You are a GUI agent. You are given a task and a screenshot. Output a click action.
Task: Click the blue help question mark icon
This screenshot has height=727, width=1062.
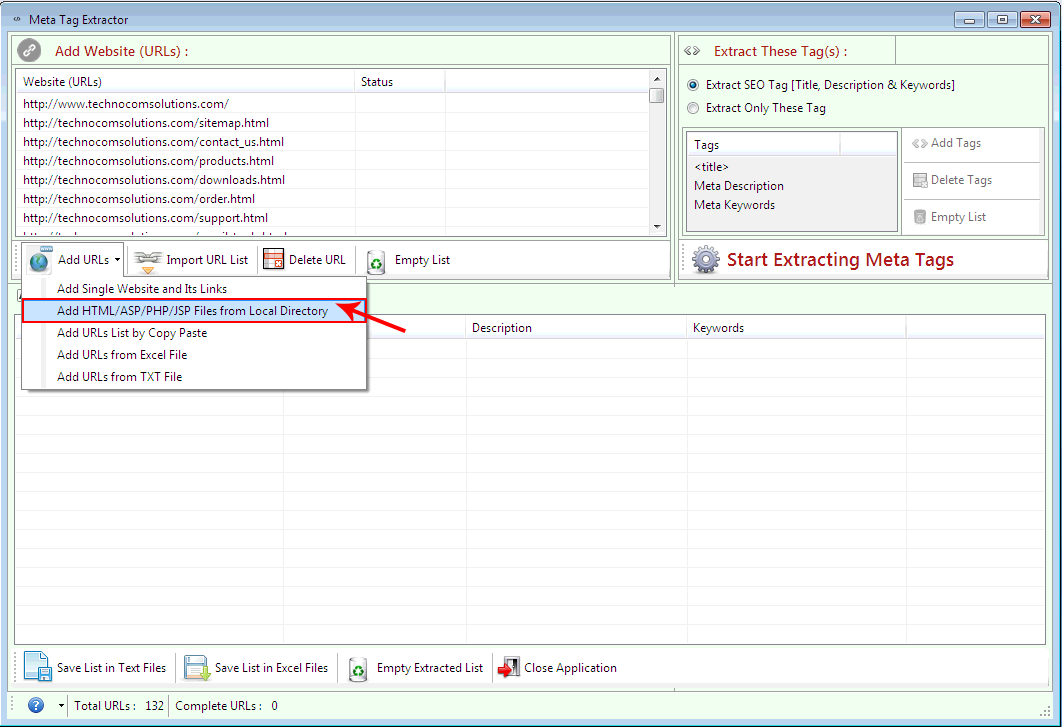tap(36, 705)
